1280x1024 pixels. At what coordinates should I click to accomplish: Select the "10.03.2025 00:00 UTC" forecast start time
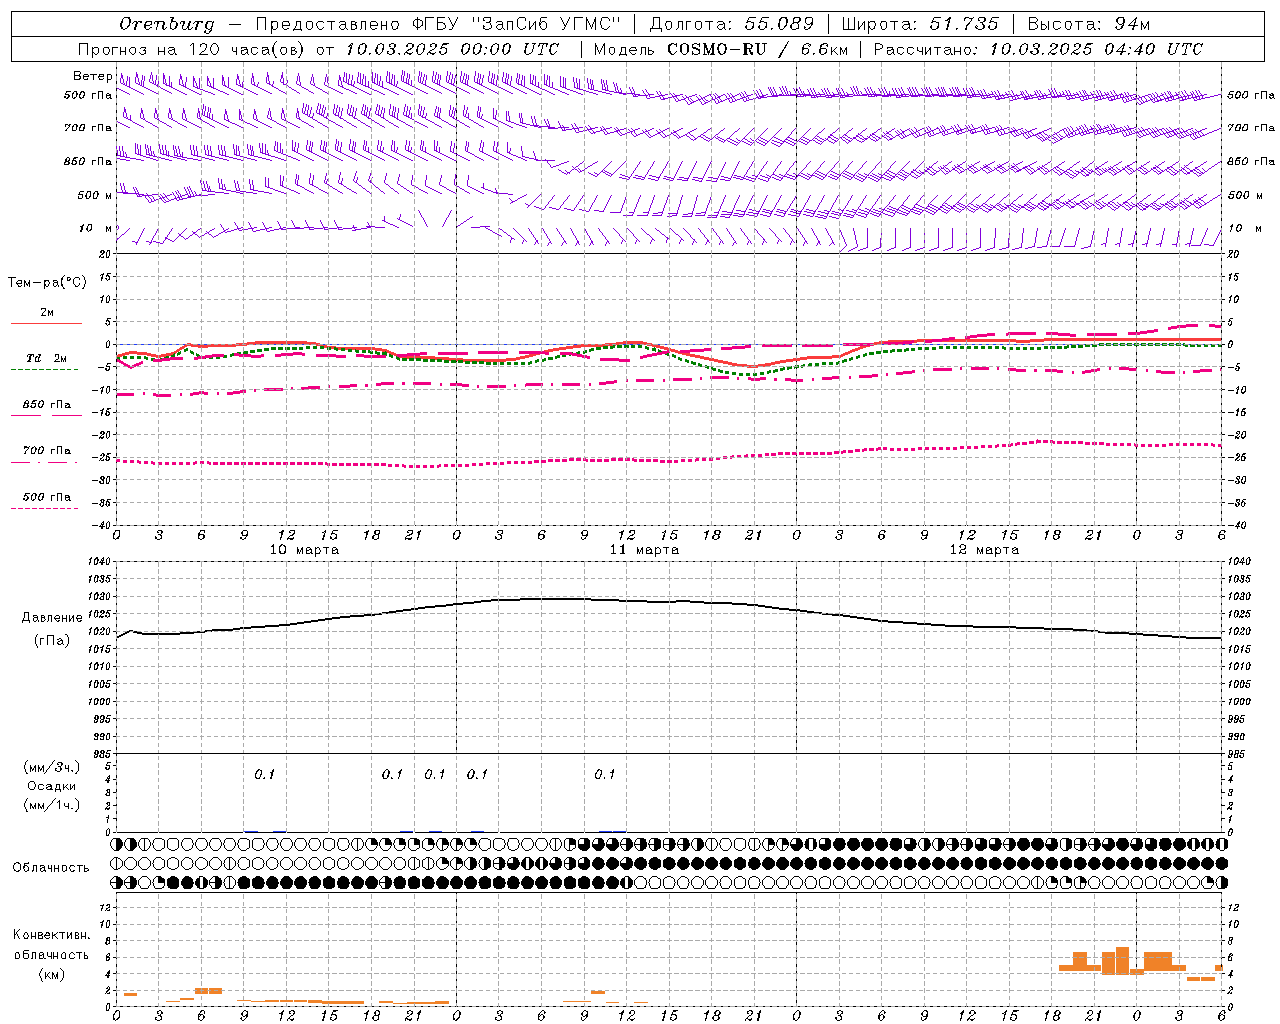click(452, 49)
